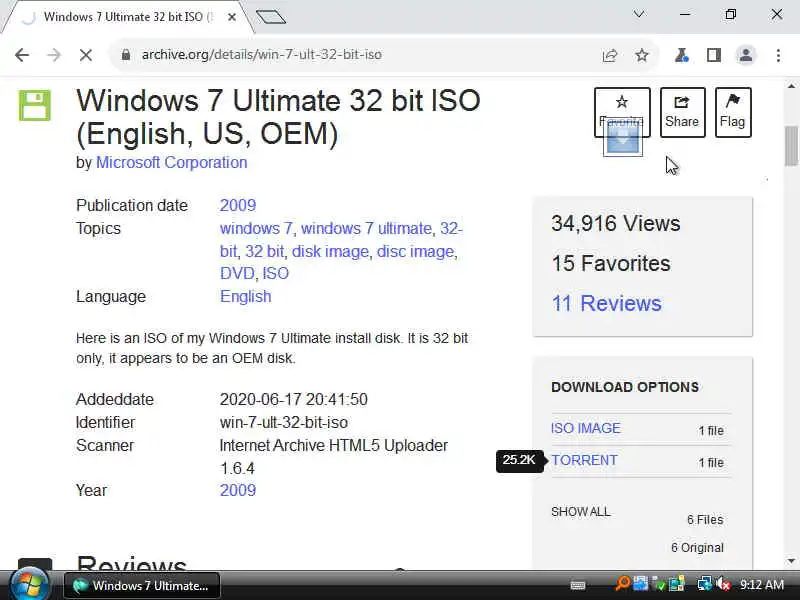Click the network connection tray icon
The height and width of the screenshot is (600, 800).
pos(705,584)
